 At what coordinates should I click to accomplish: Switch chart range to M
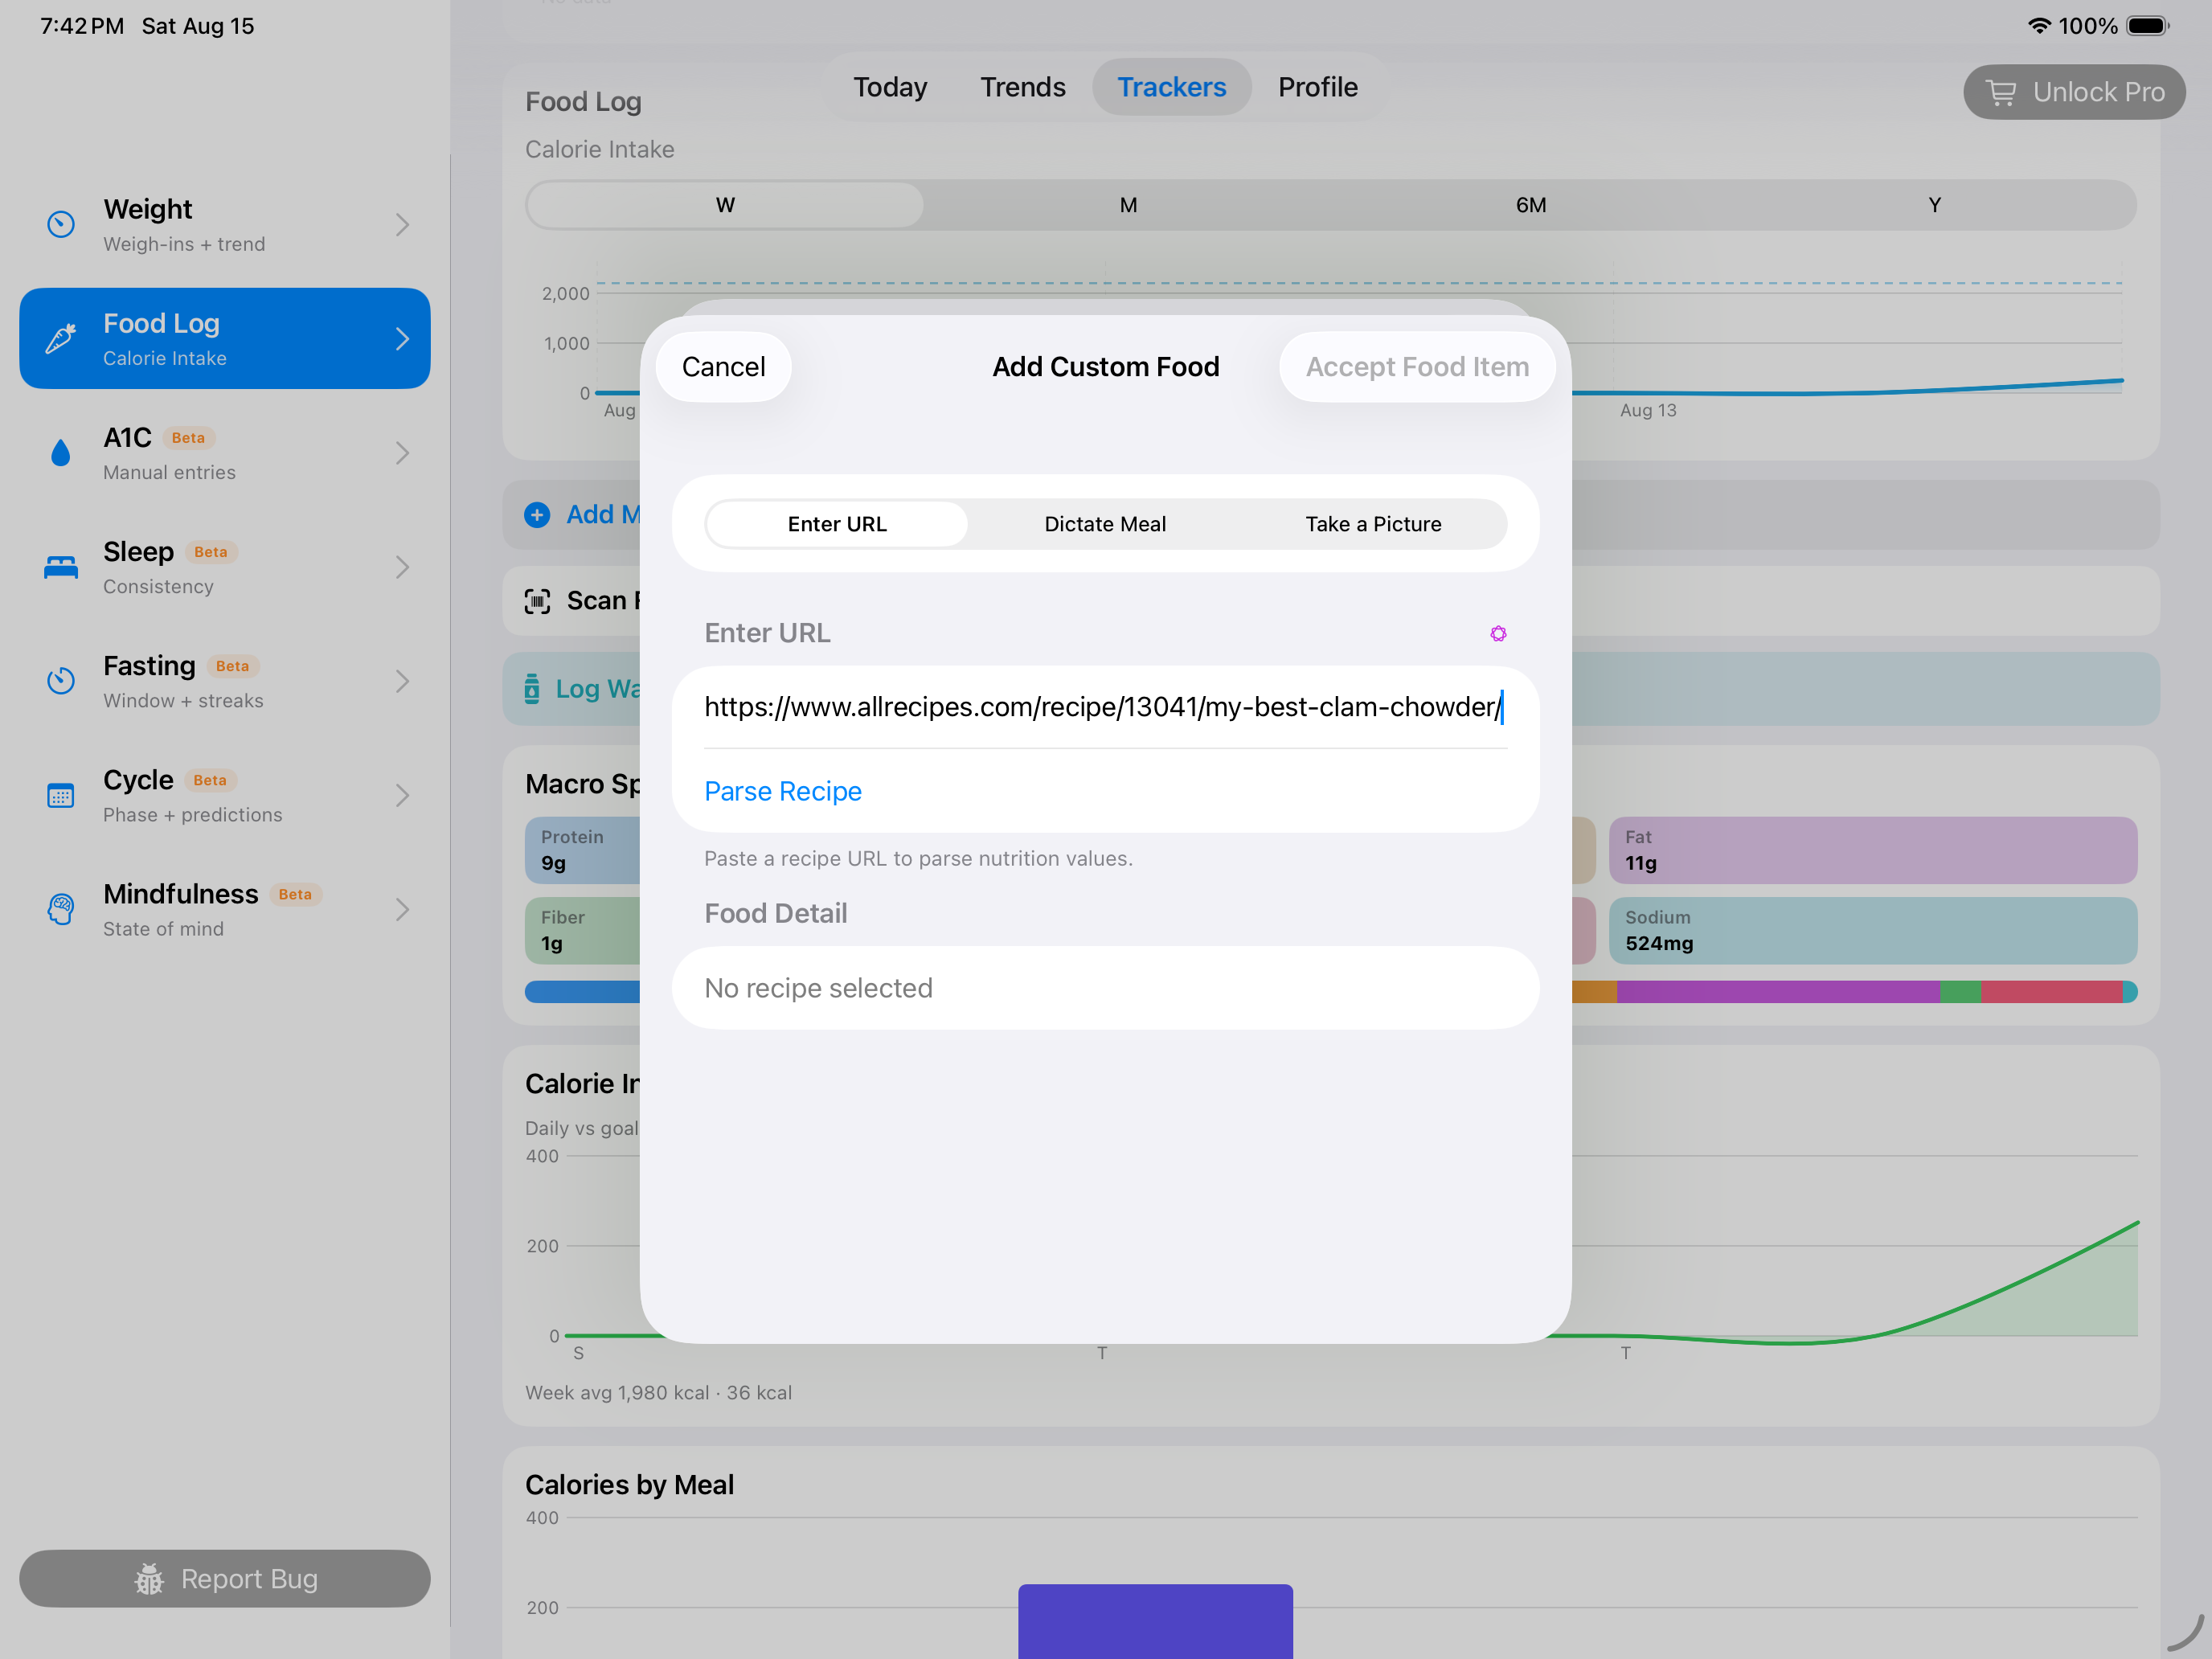pos(1128,205)
